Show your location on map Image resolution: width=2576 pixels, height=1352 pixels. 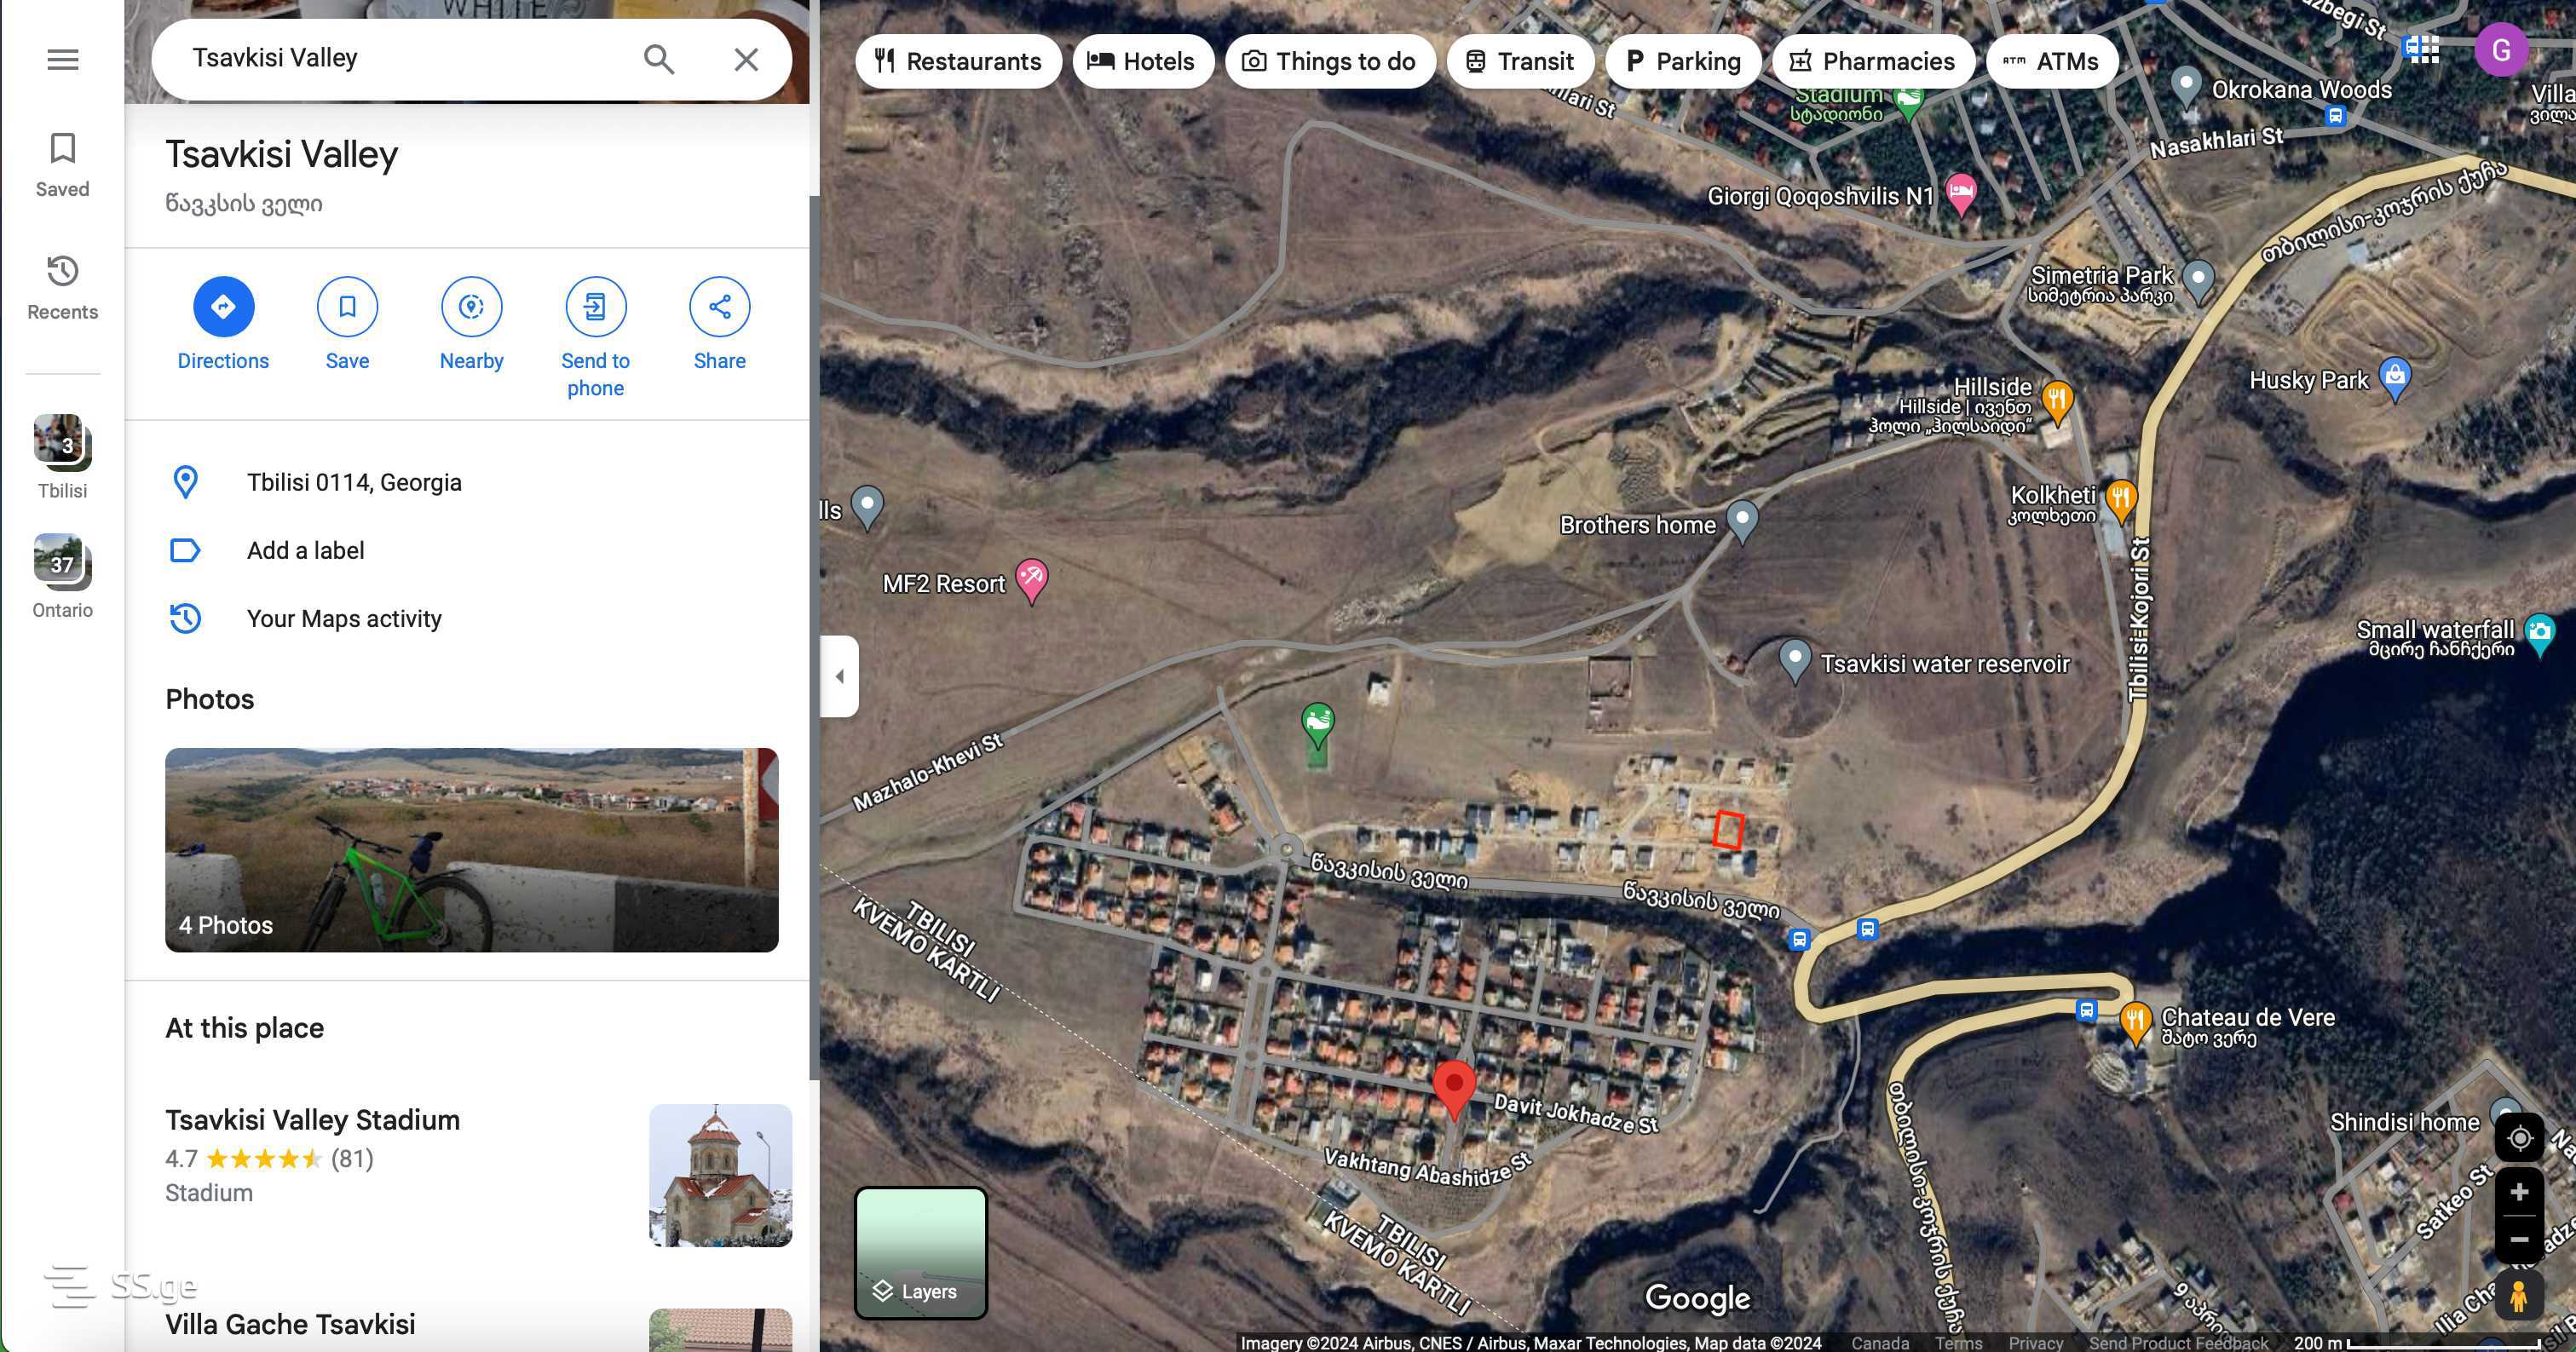click(x=2519, y=1137)
